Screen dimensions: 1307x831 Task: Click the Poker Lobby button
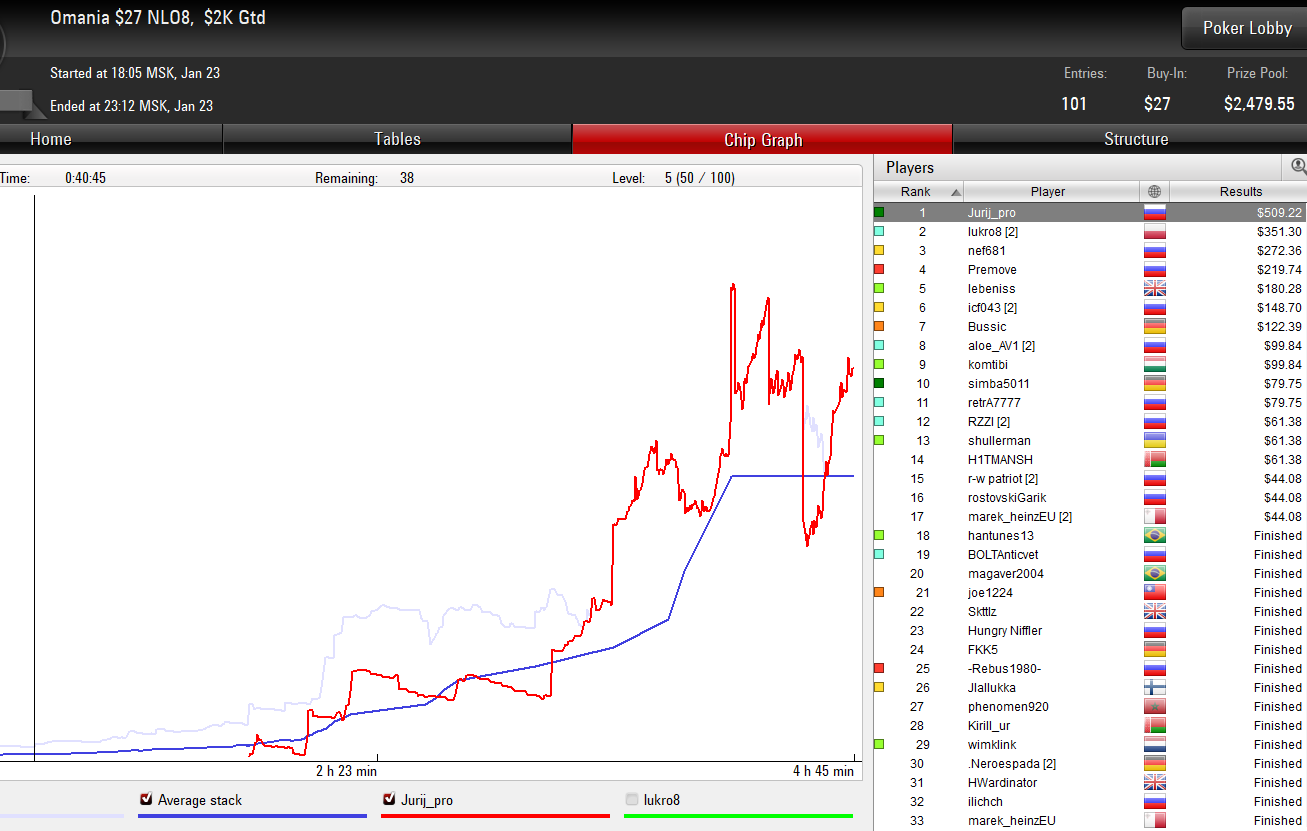coord(1247,28)
